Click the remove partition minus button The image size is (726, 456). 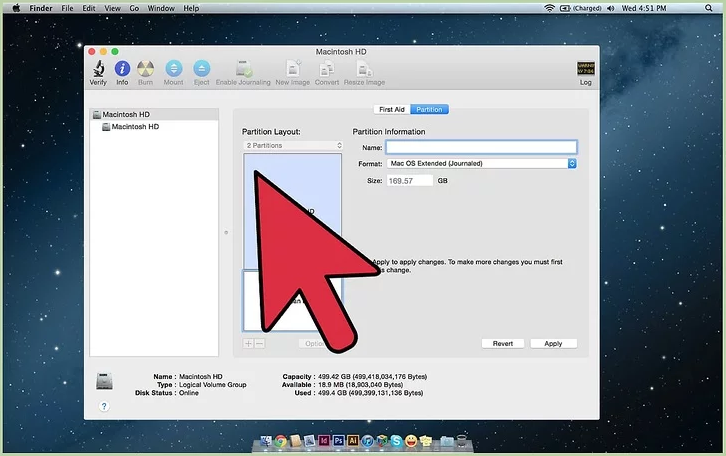(x=259, y=344)
